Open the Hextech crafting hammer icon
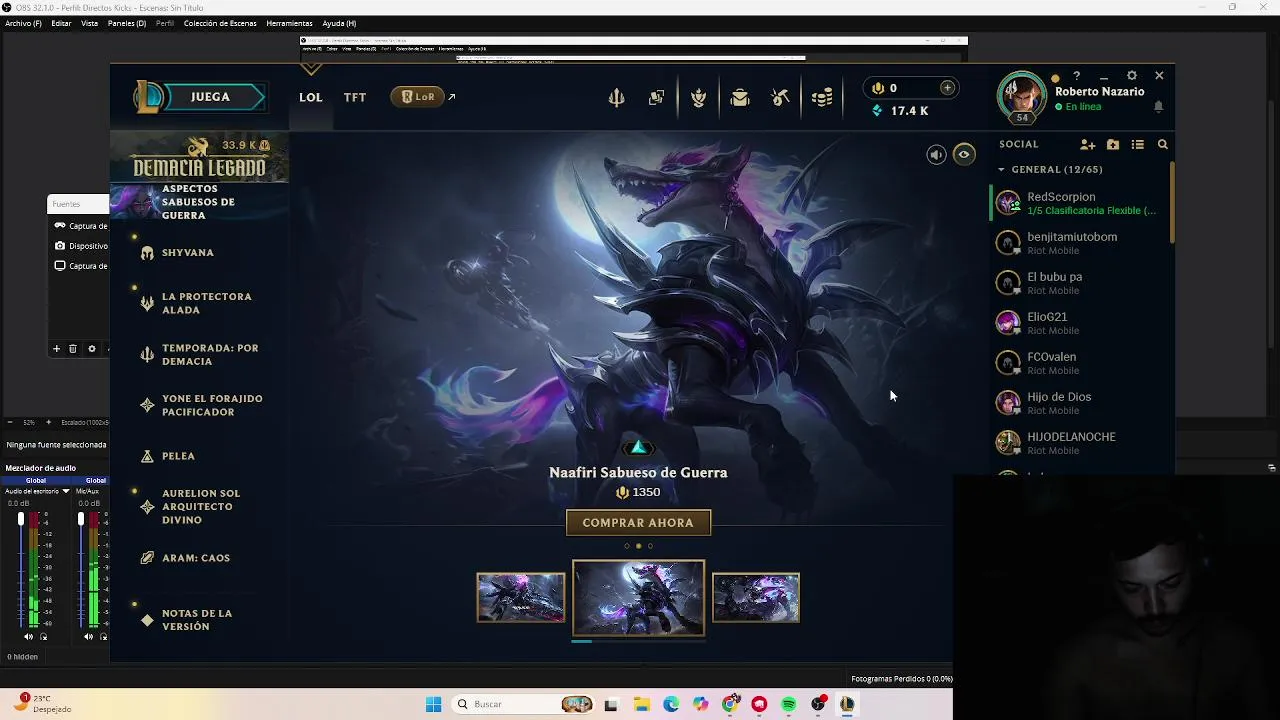This screenshot has height=720, width=1280. click(780, 97)
